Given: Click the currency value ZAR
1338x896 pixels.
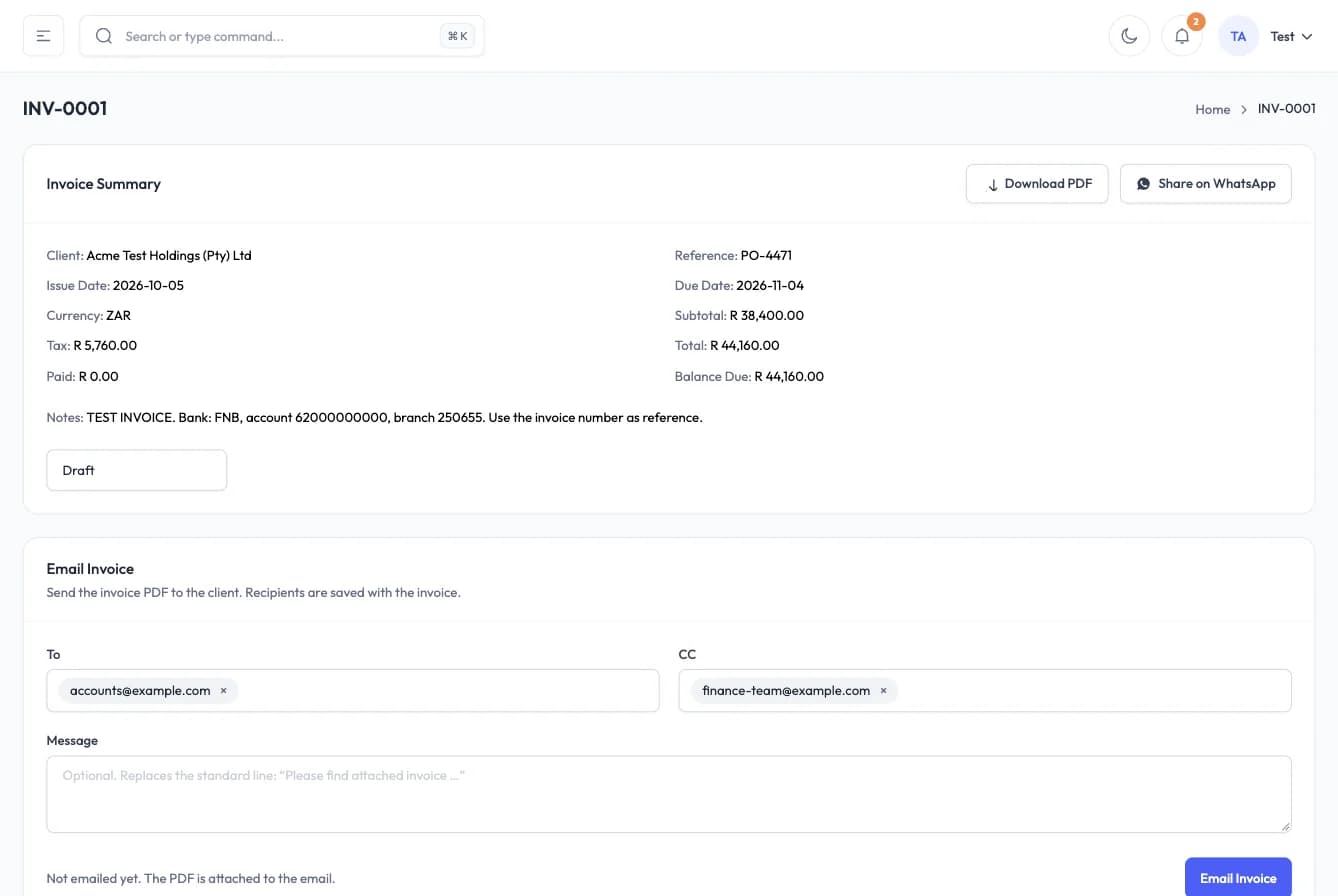Looking at the screenshot, I should pyautogui.click(x=118, y=316).
